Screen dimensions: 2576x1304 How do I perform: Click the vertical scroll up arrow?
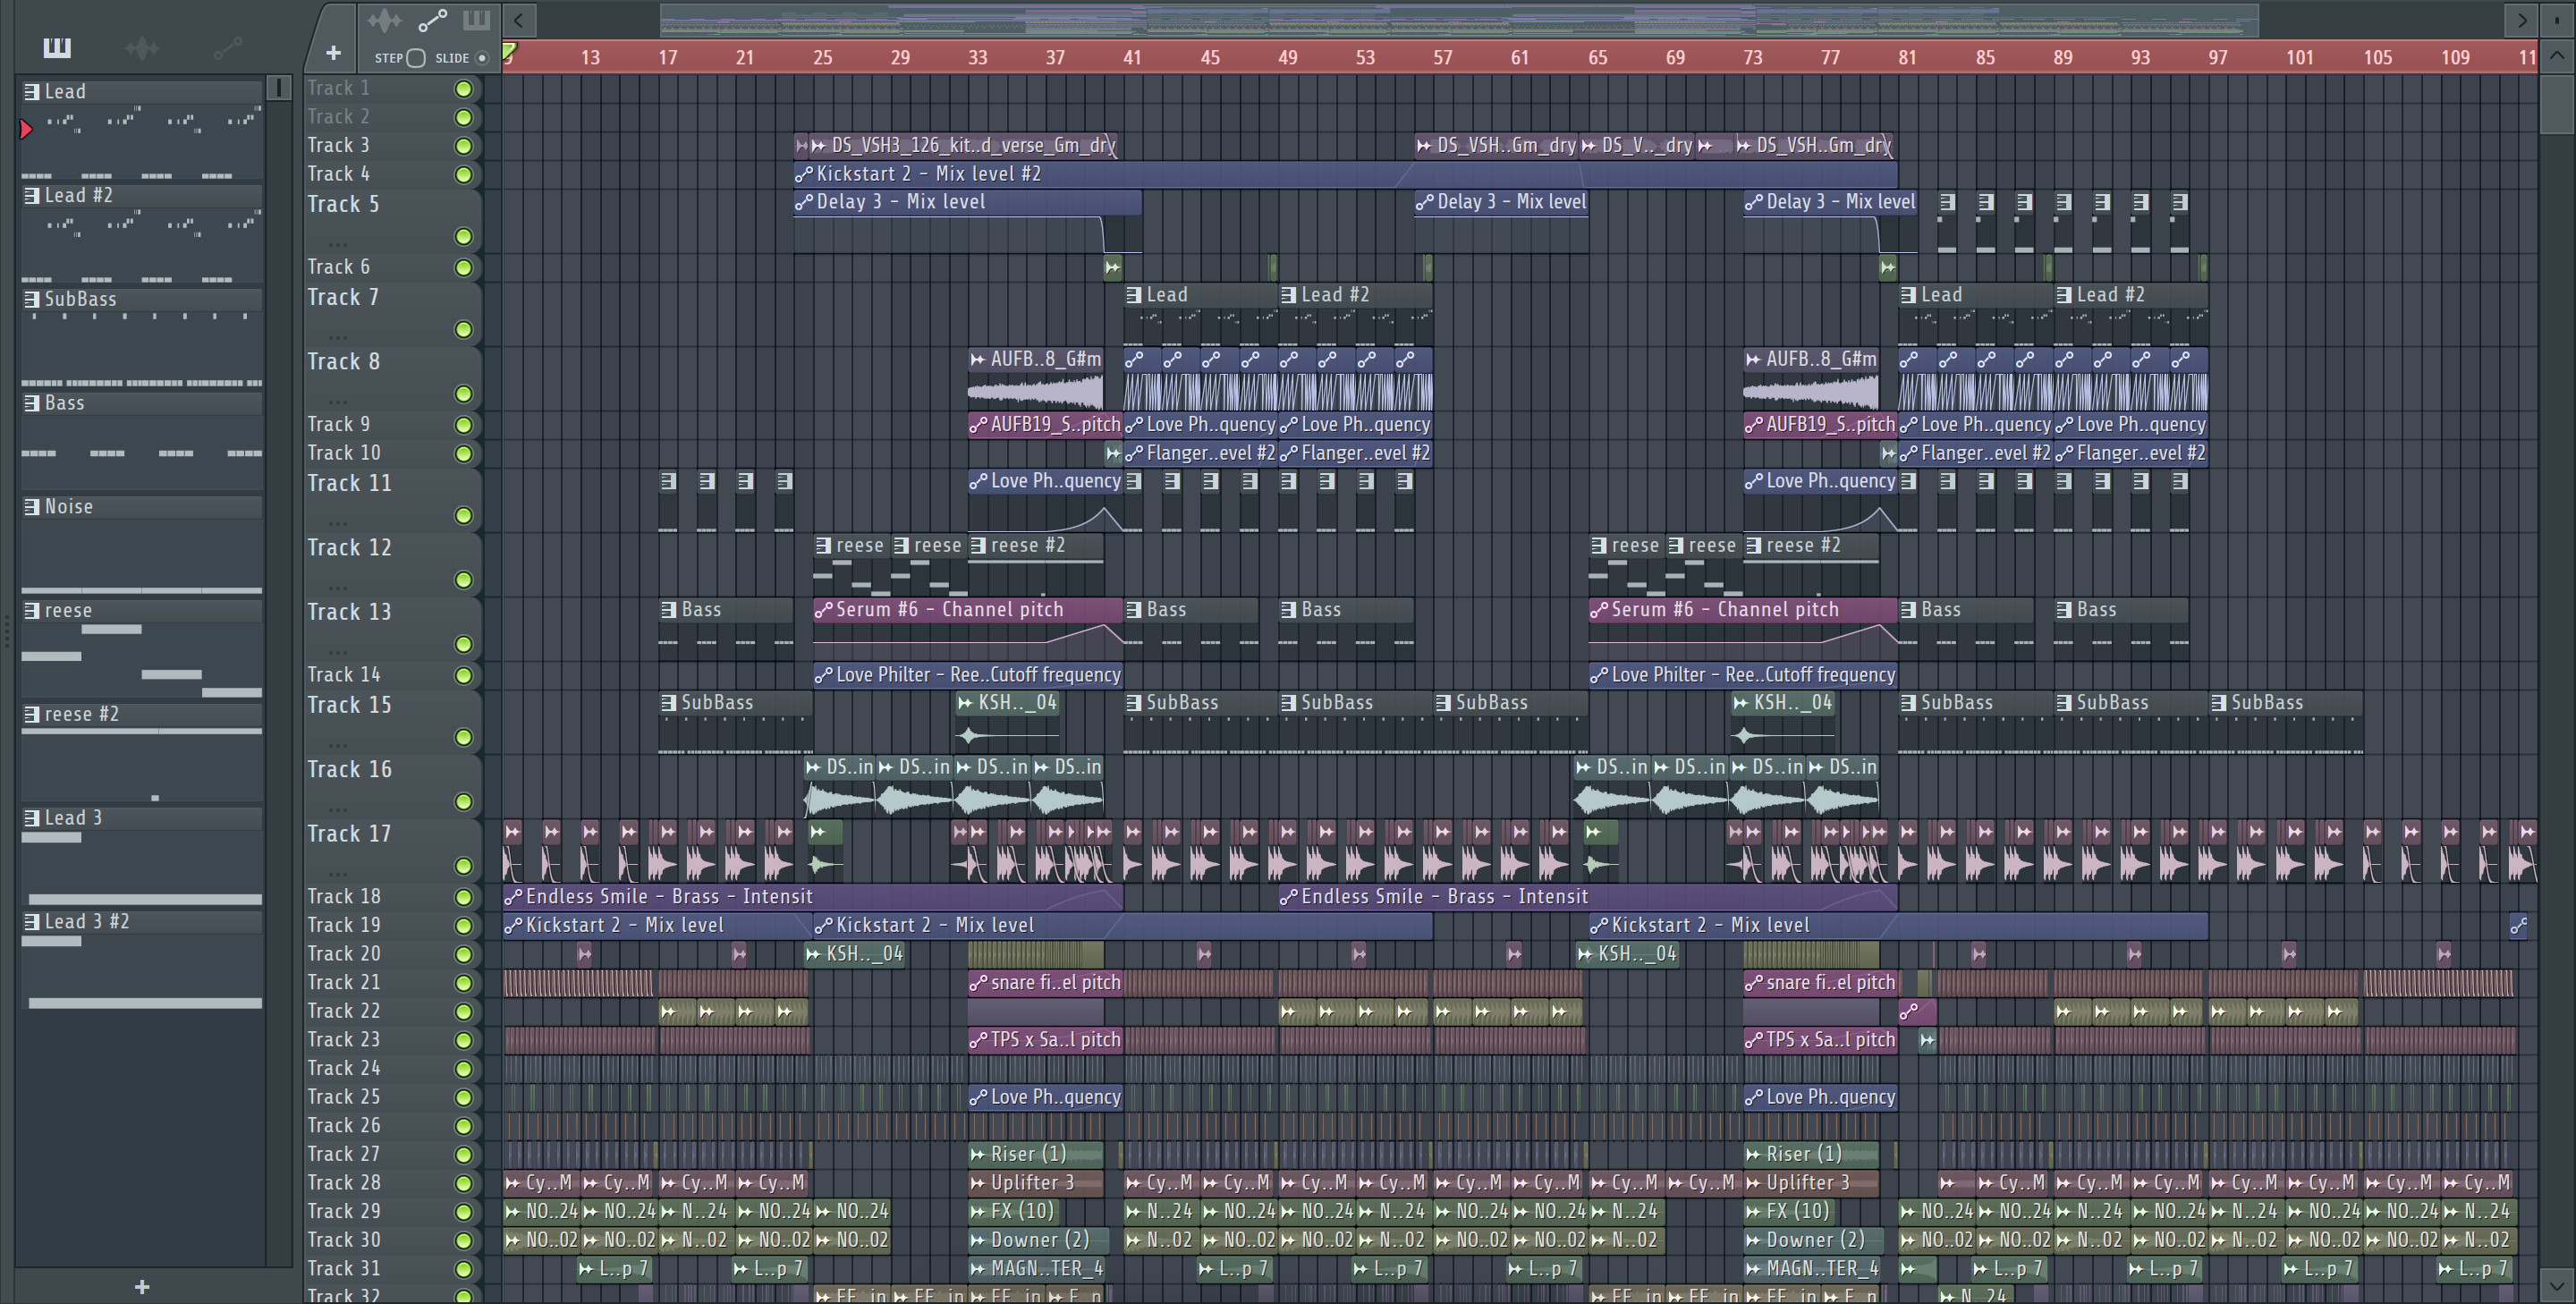pos(2557,56)
